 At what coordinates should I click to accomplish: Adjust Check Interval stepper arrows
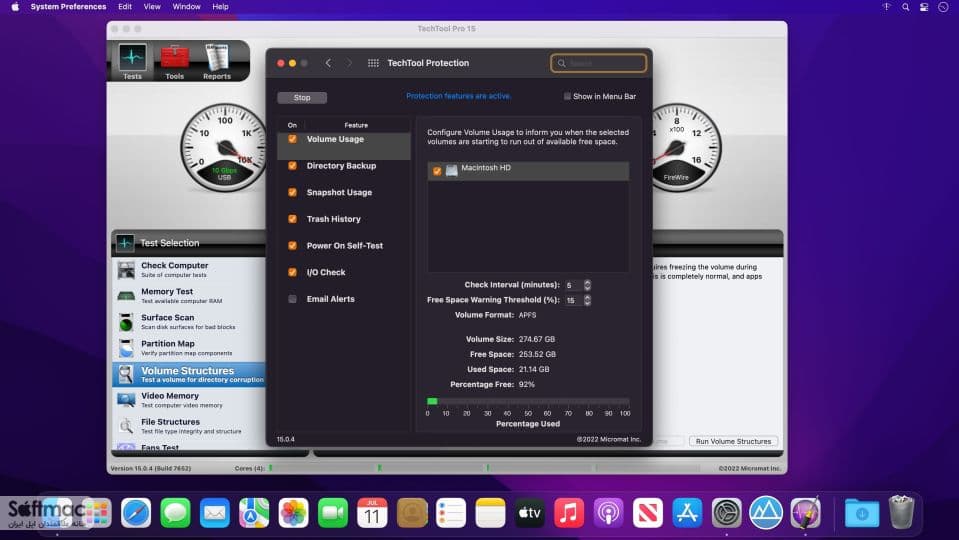587,285
